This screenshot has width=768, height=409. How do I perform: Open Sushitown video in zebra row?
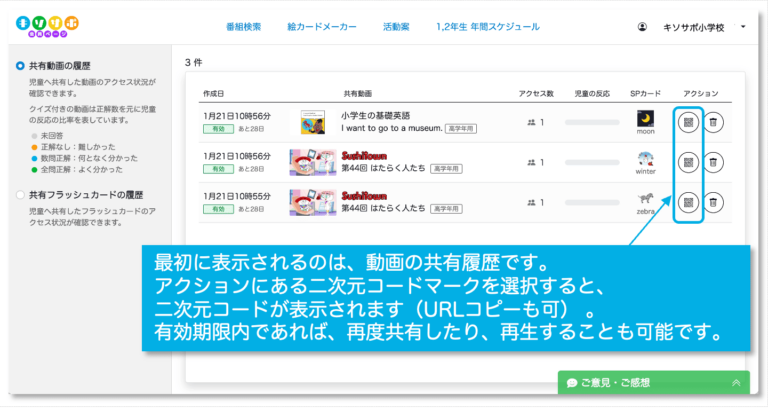click(x=364, y=196)
